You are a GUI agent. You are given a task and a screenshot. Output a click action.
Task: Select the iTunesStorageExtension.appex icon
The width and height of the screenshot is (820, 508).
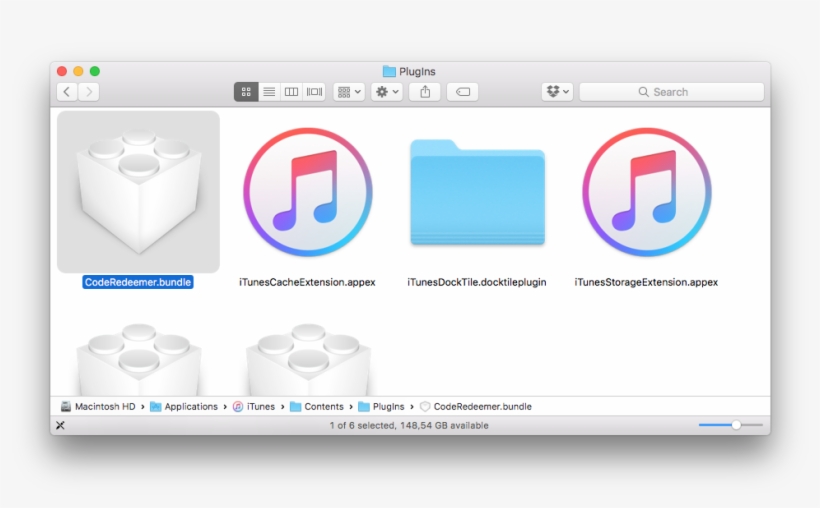pos(647,192)
